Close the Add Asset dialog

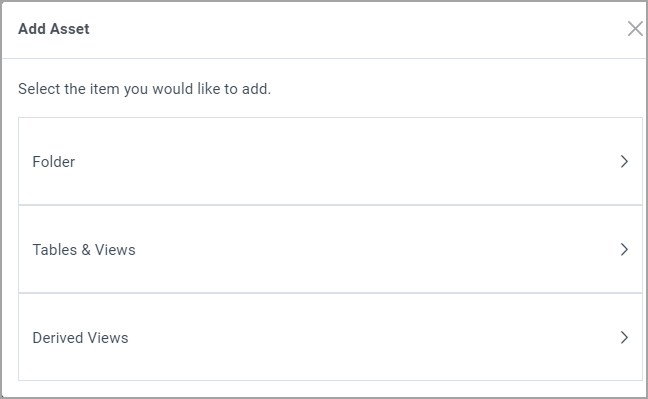click(x=635, y=29)
